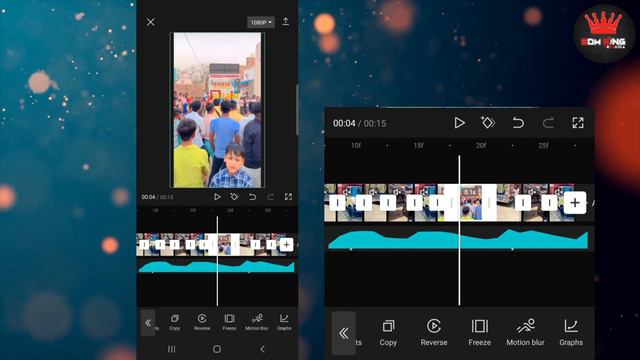Click the 00:04 / 00:15 timecode in enlarged panel

(x=360, y=123)
